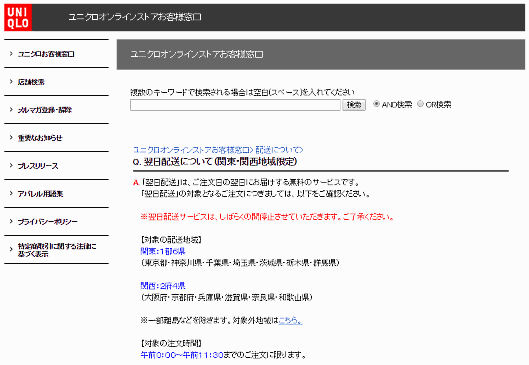Open ユニクロお客様窓口 sidebar item
The image size is (529, 365).
coord(46,54)
